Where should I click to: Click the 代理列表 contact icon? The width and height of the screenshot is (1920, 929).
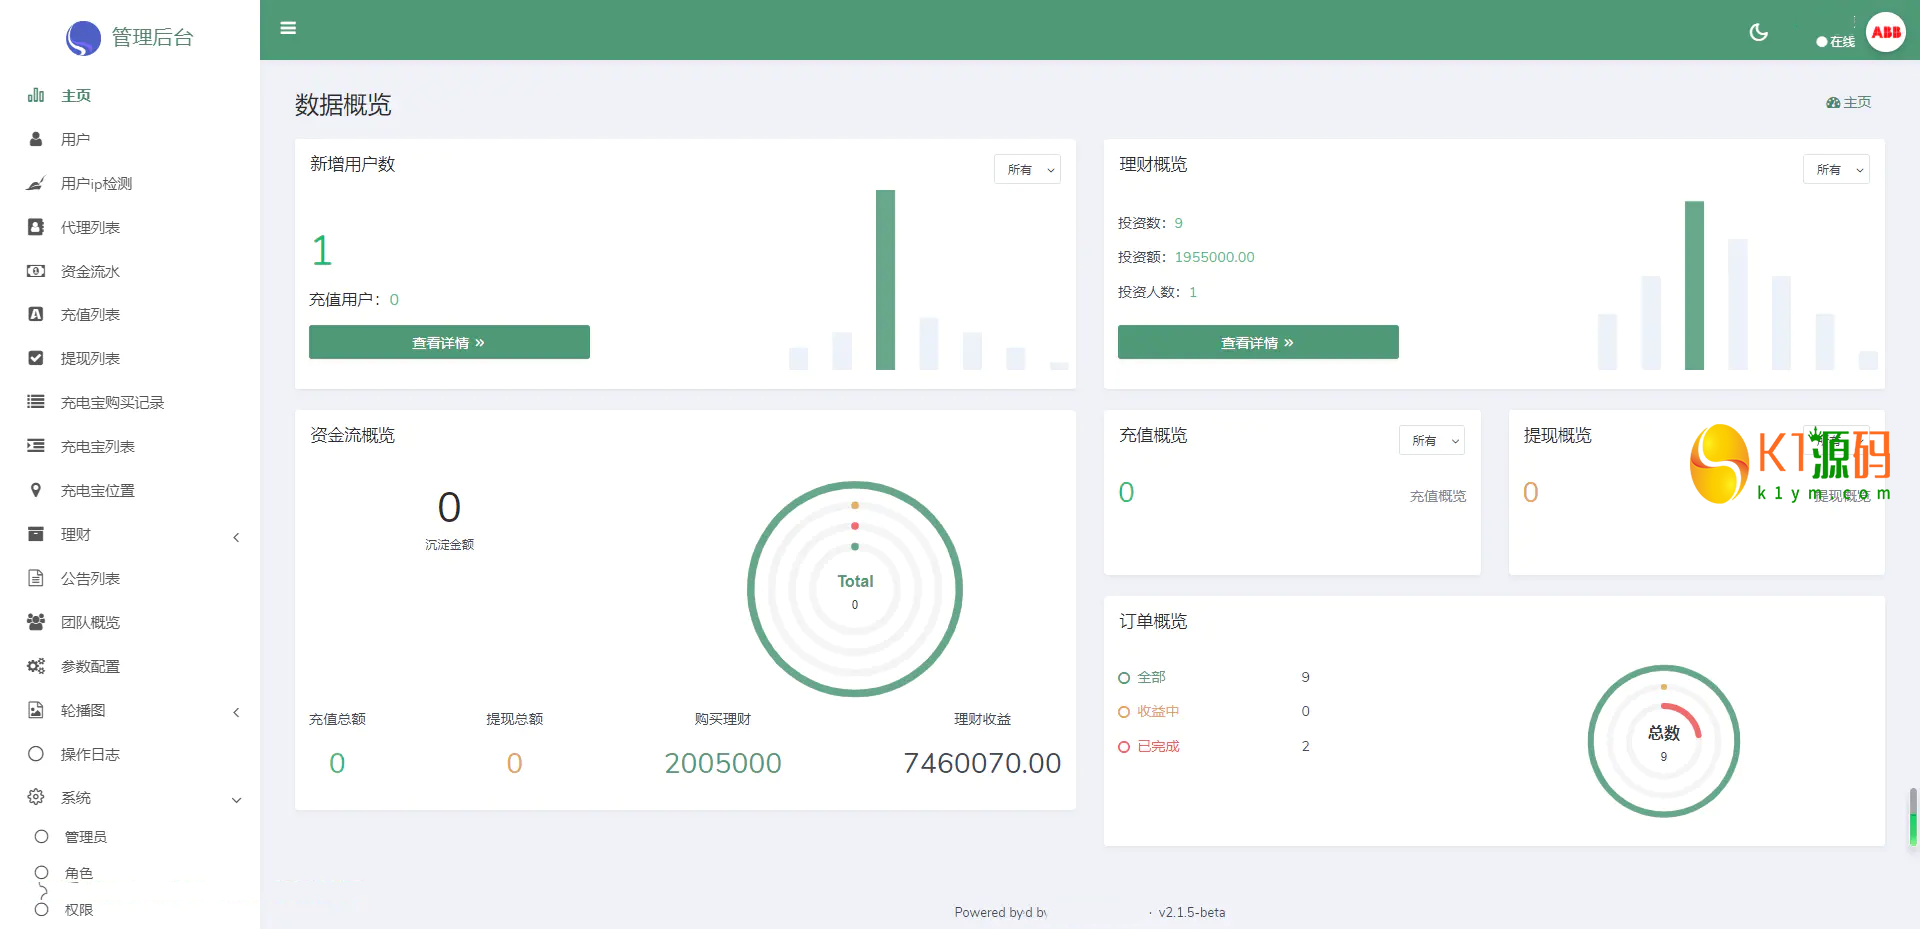coord(36,227)
